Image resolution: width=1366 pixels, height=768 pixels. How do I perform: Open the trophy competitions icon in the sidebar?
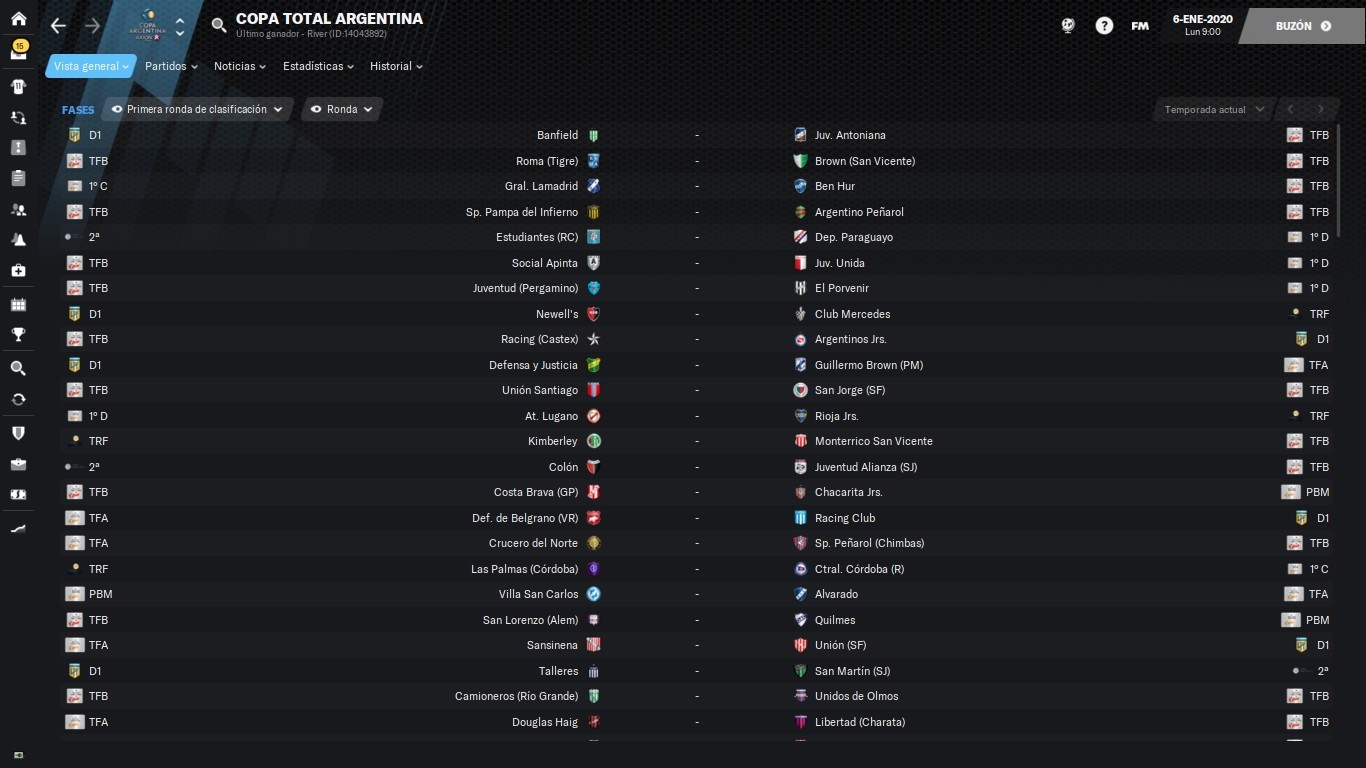pos(18,335)
